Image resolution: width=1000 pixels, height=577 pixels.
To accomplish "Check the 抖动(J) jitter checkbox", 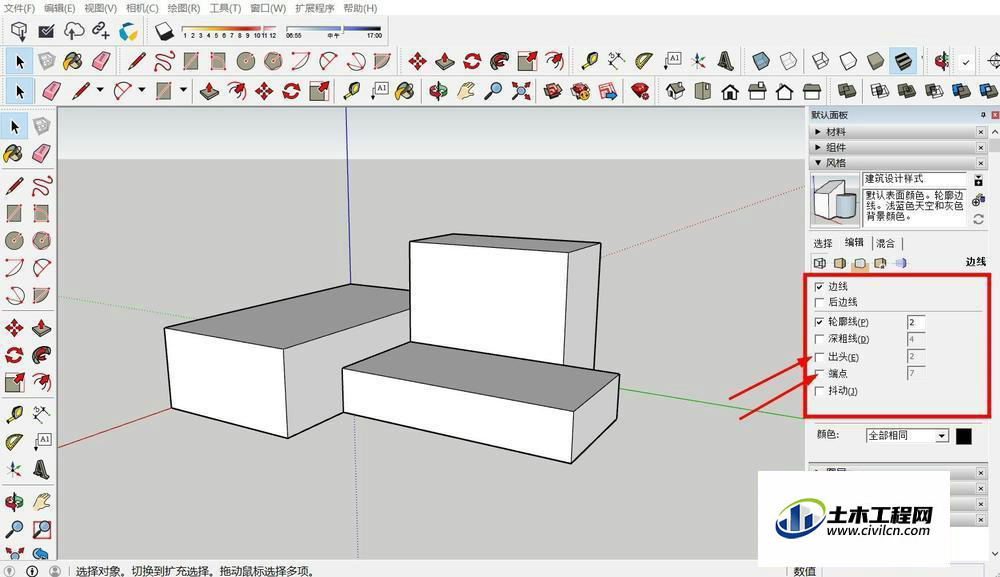I will [820, 391].
